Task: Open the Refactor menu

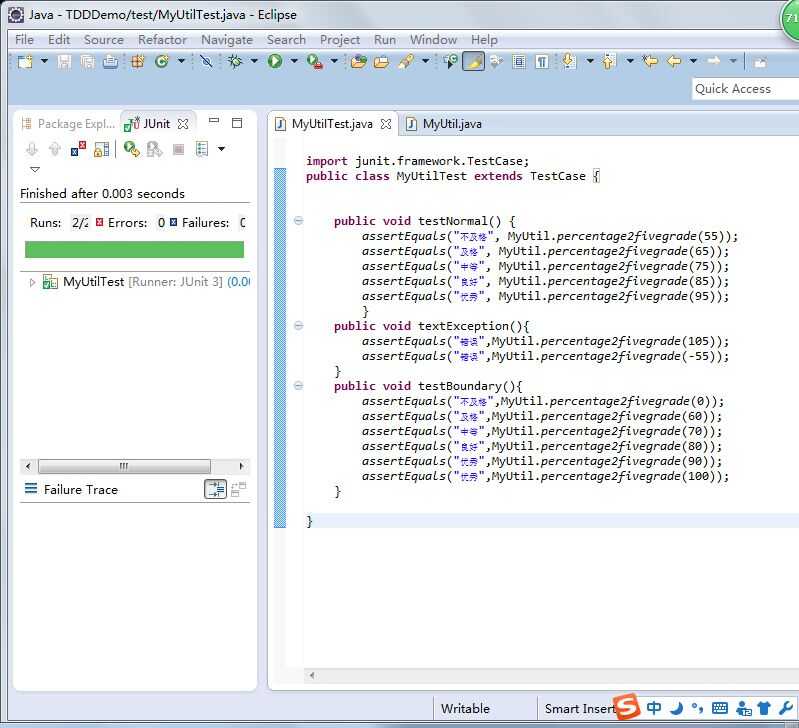Action: coord(162,39)
